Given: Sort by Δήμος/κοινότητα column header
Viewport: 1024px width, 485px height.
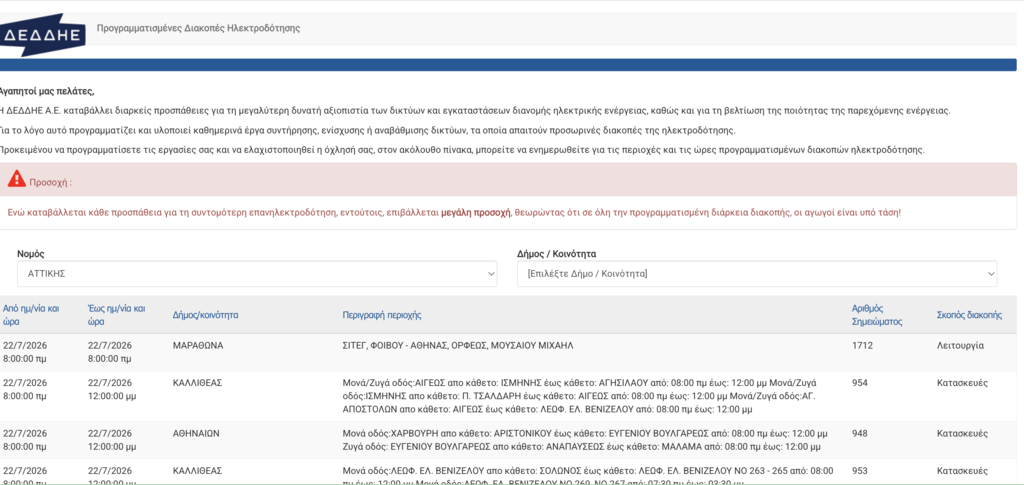Looking at the screenshot, I should click(x=205, y=315).
